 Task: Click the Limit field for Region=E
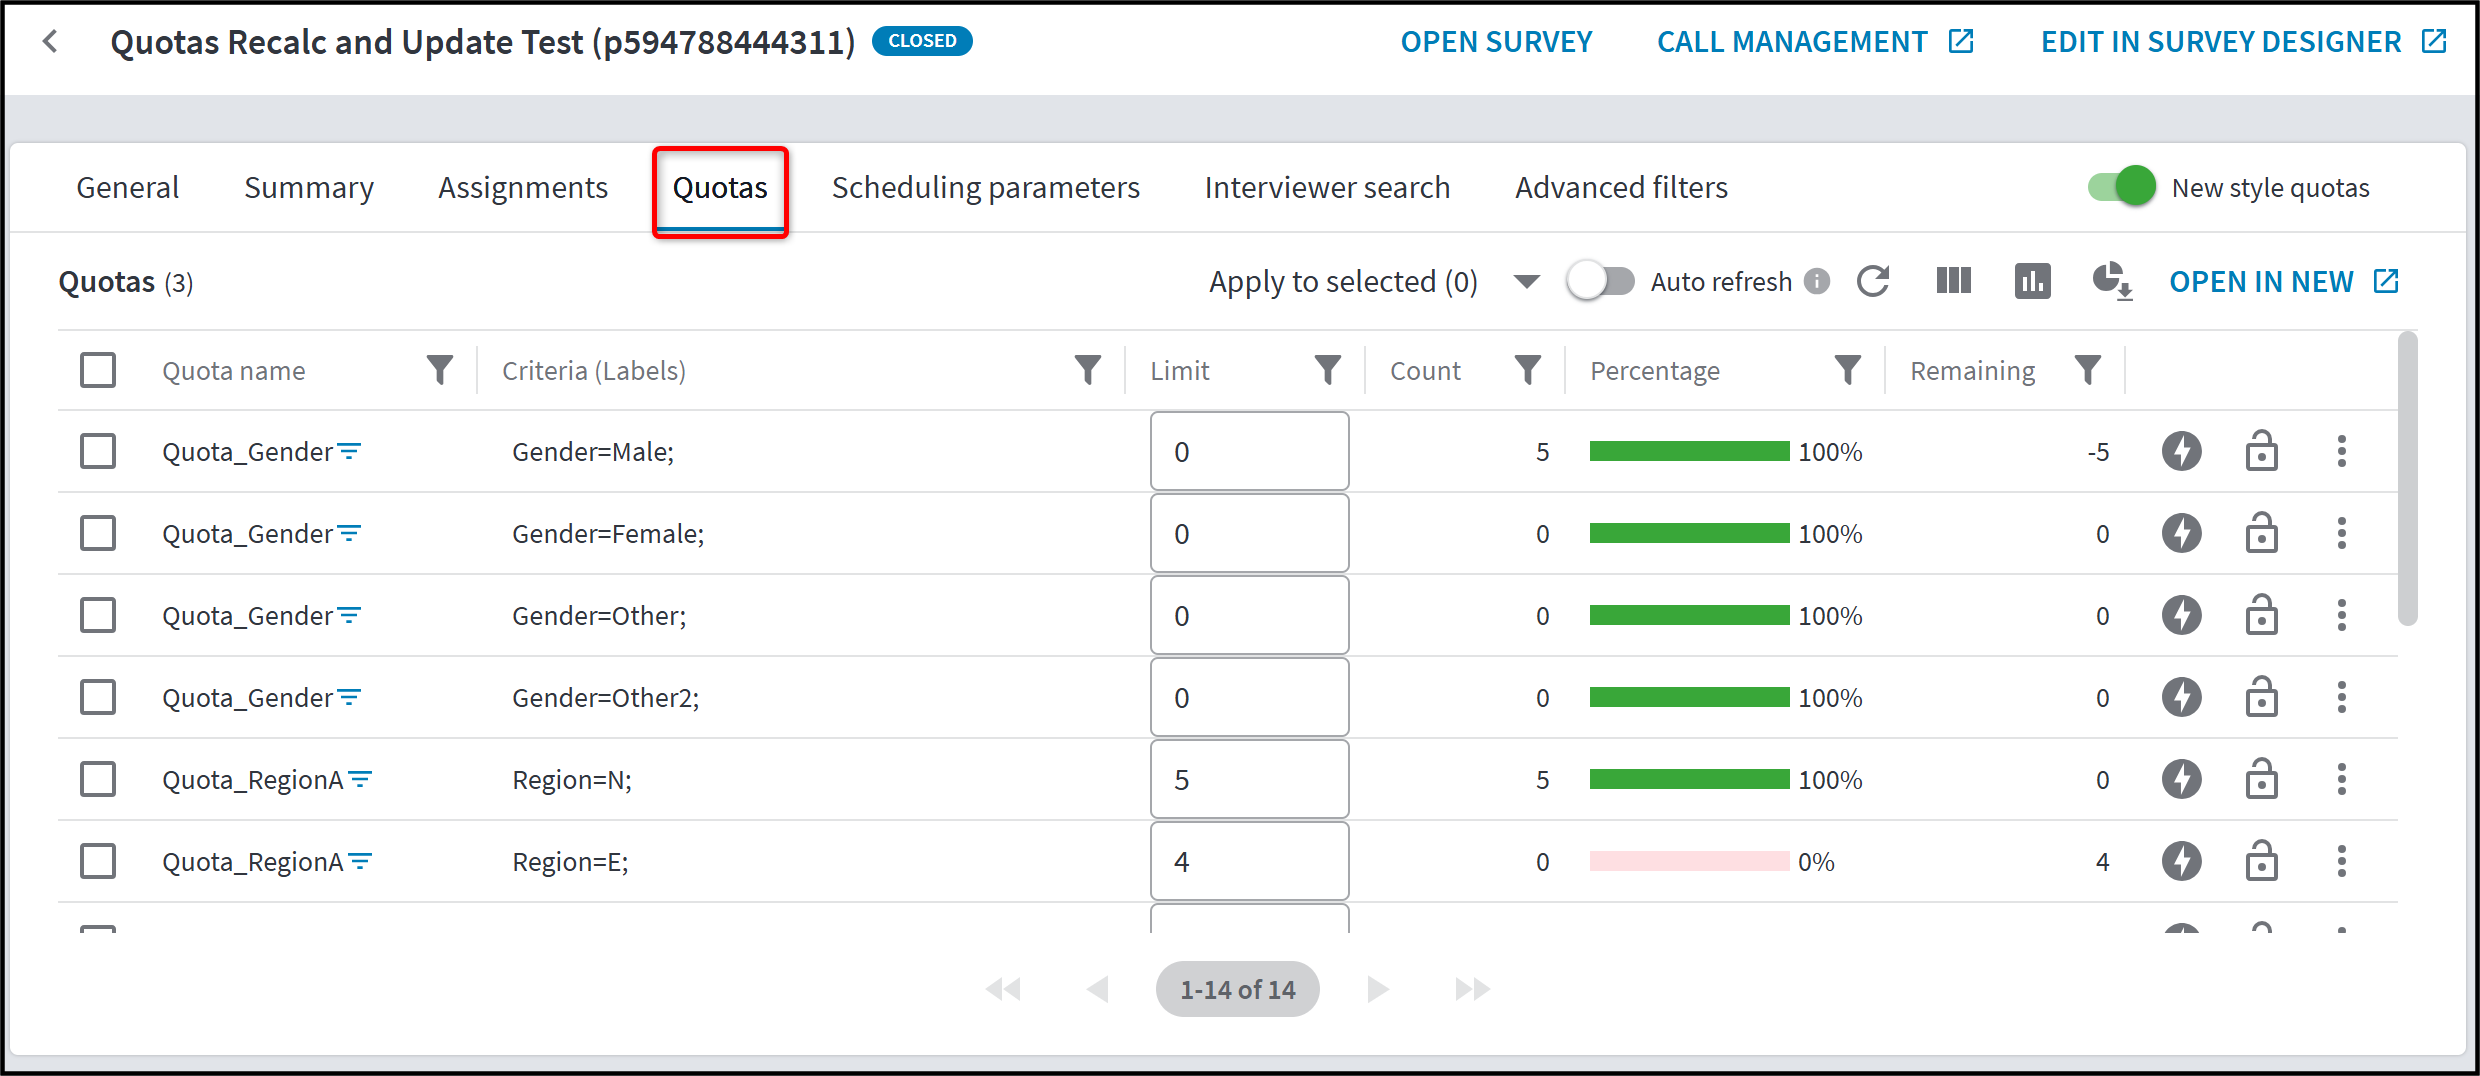[x=1249, y=861]
